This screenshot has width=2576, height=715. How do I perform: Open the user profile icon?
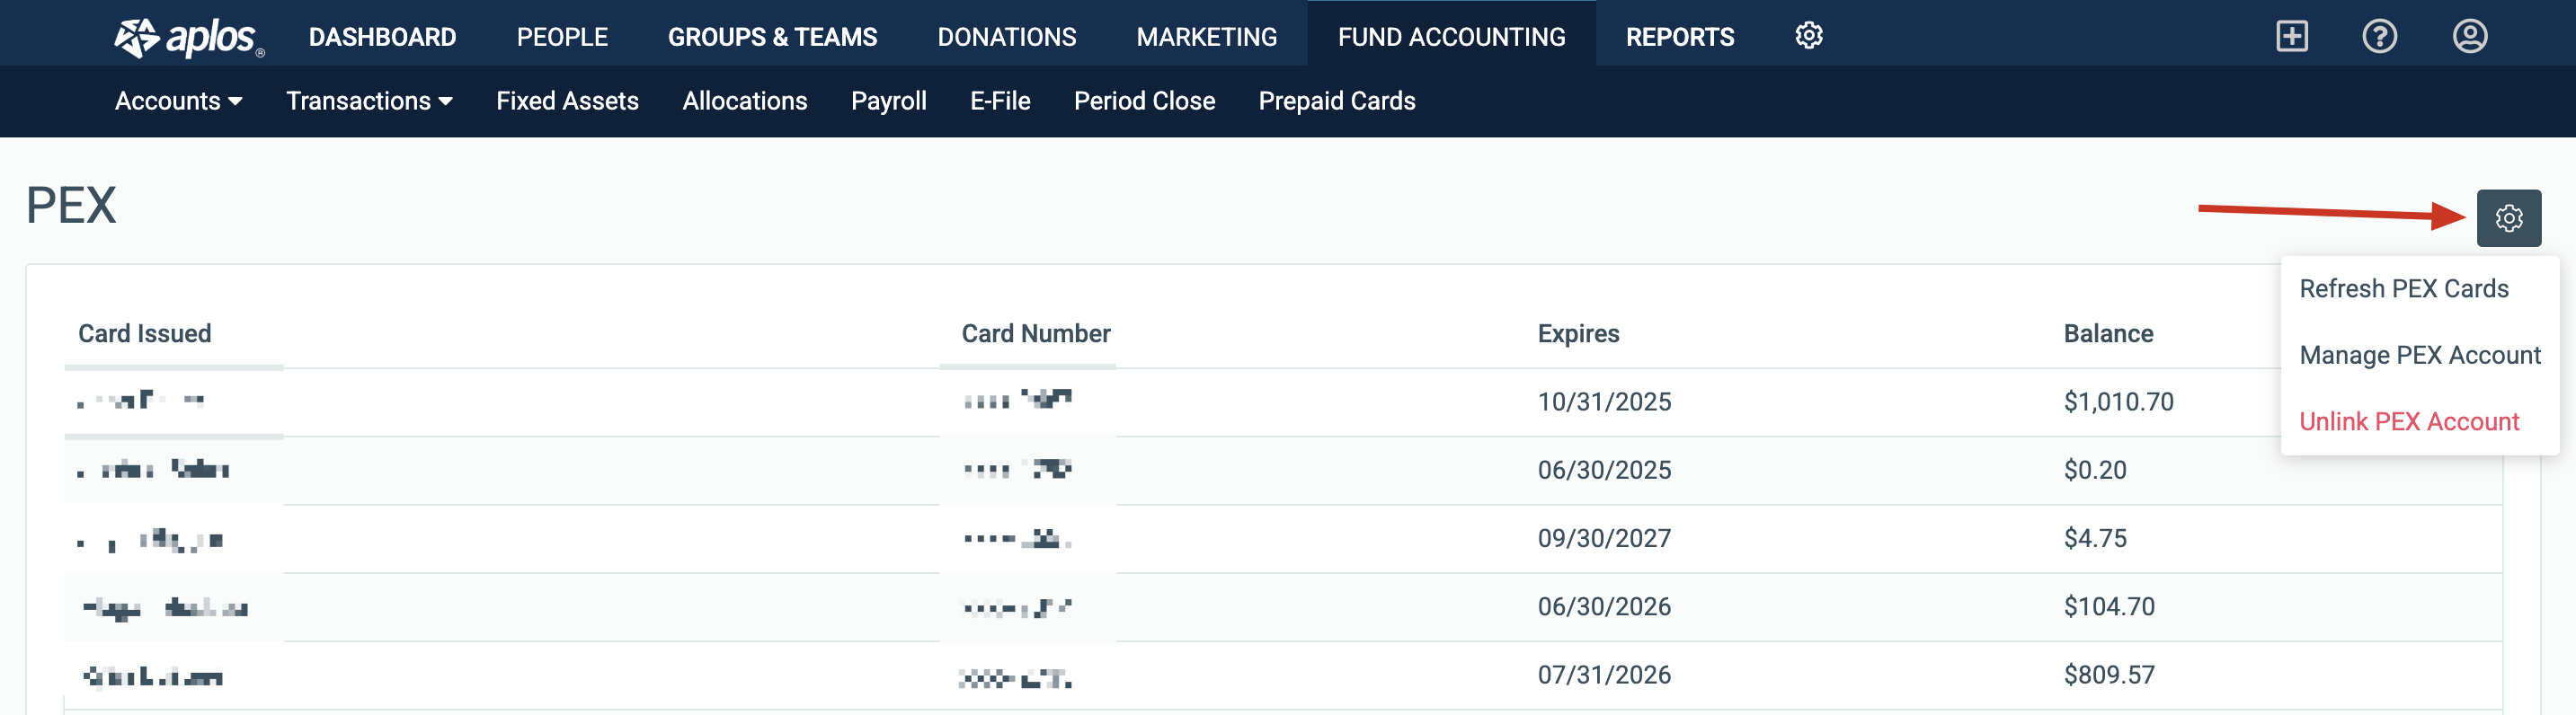point(2469,37)
